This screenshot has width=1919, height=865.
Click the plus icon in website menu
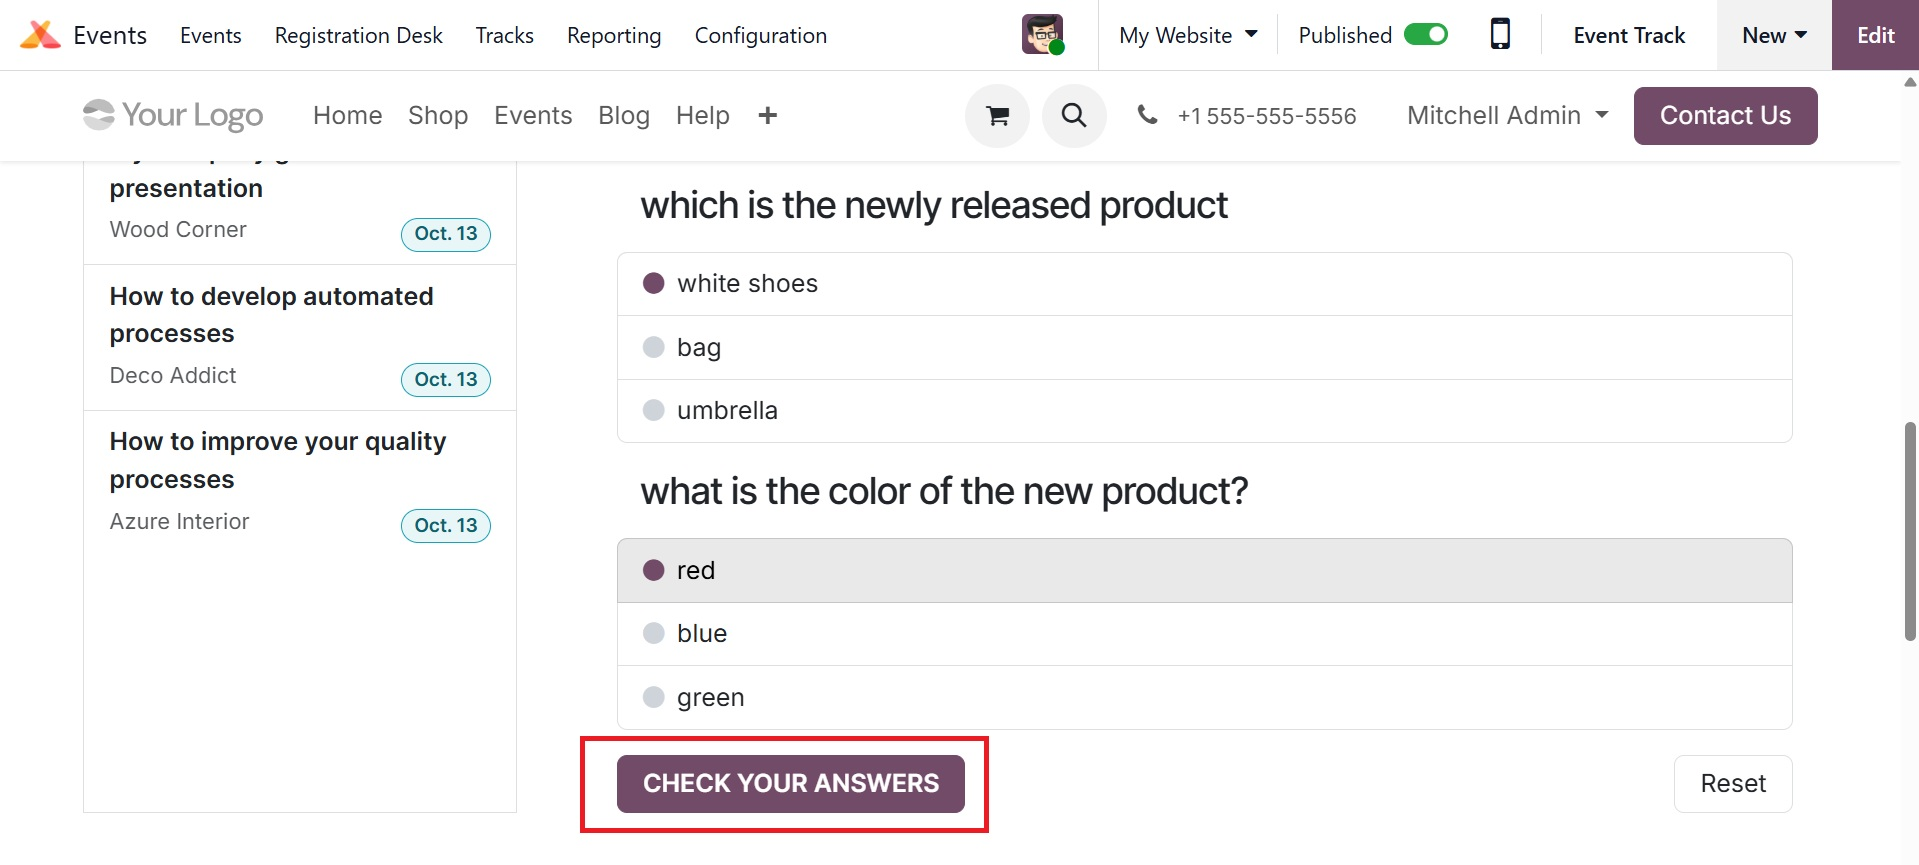coord(767,116)
